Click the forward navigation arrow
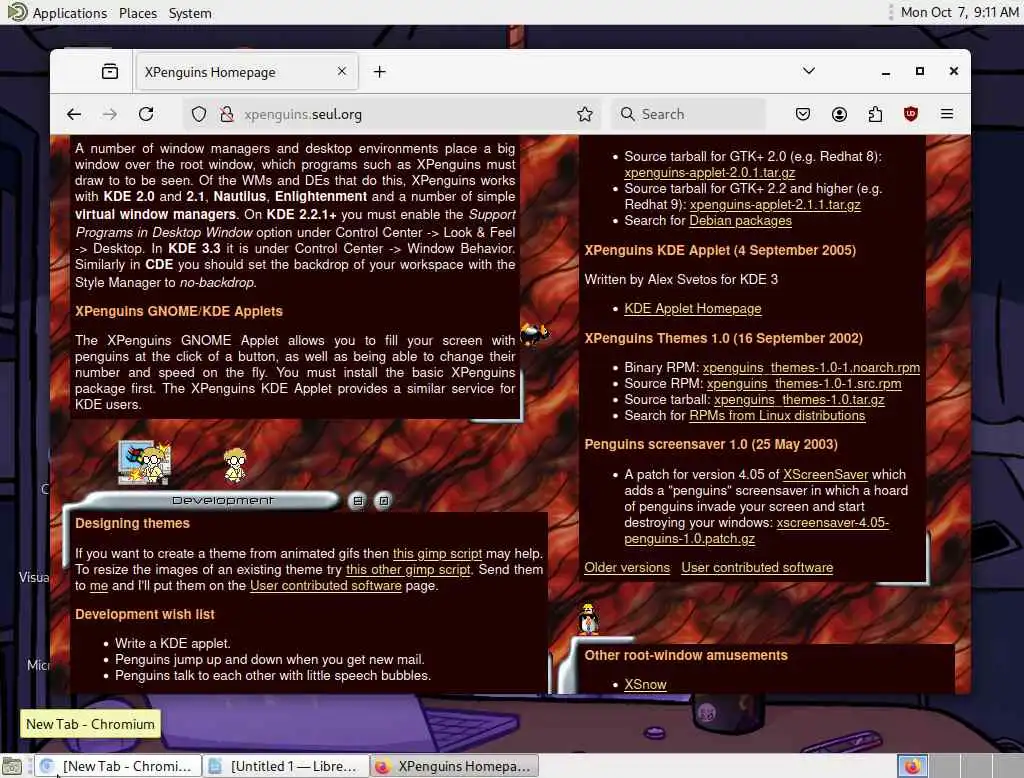This screenshot has height=778, width=1024. pos(110,114)
